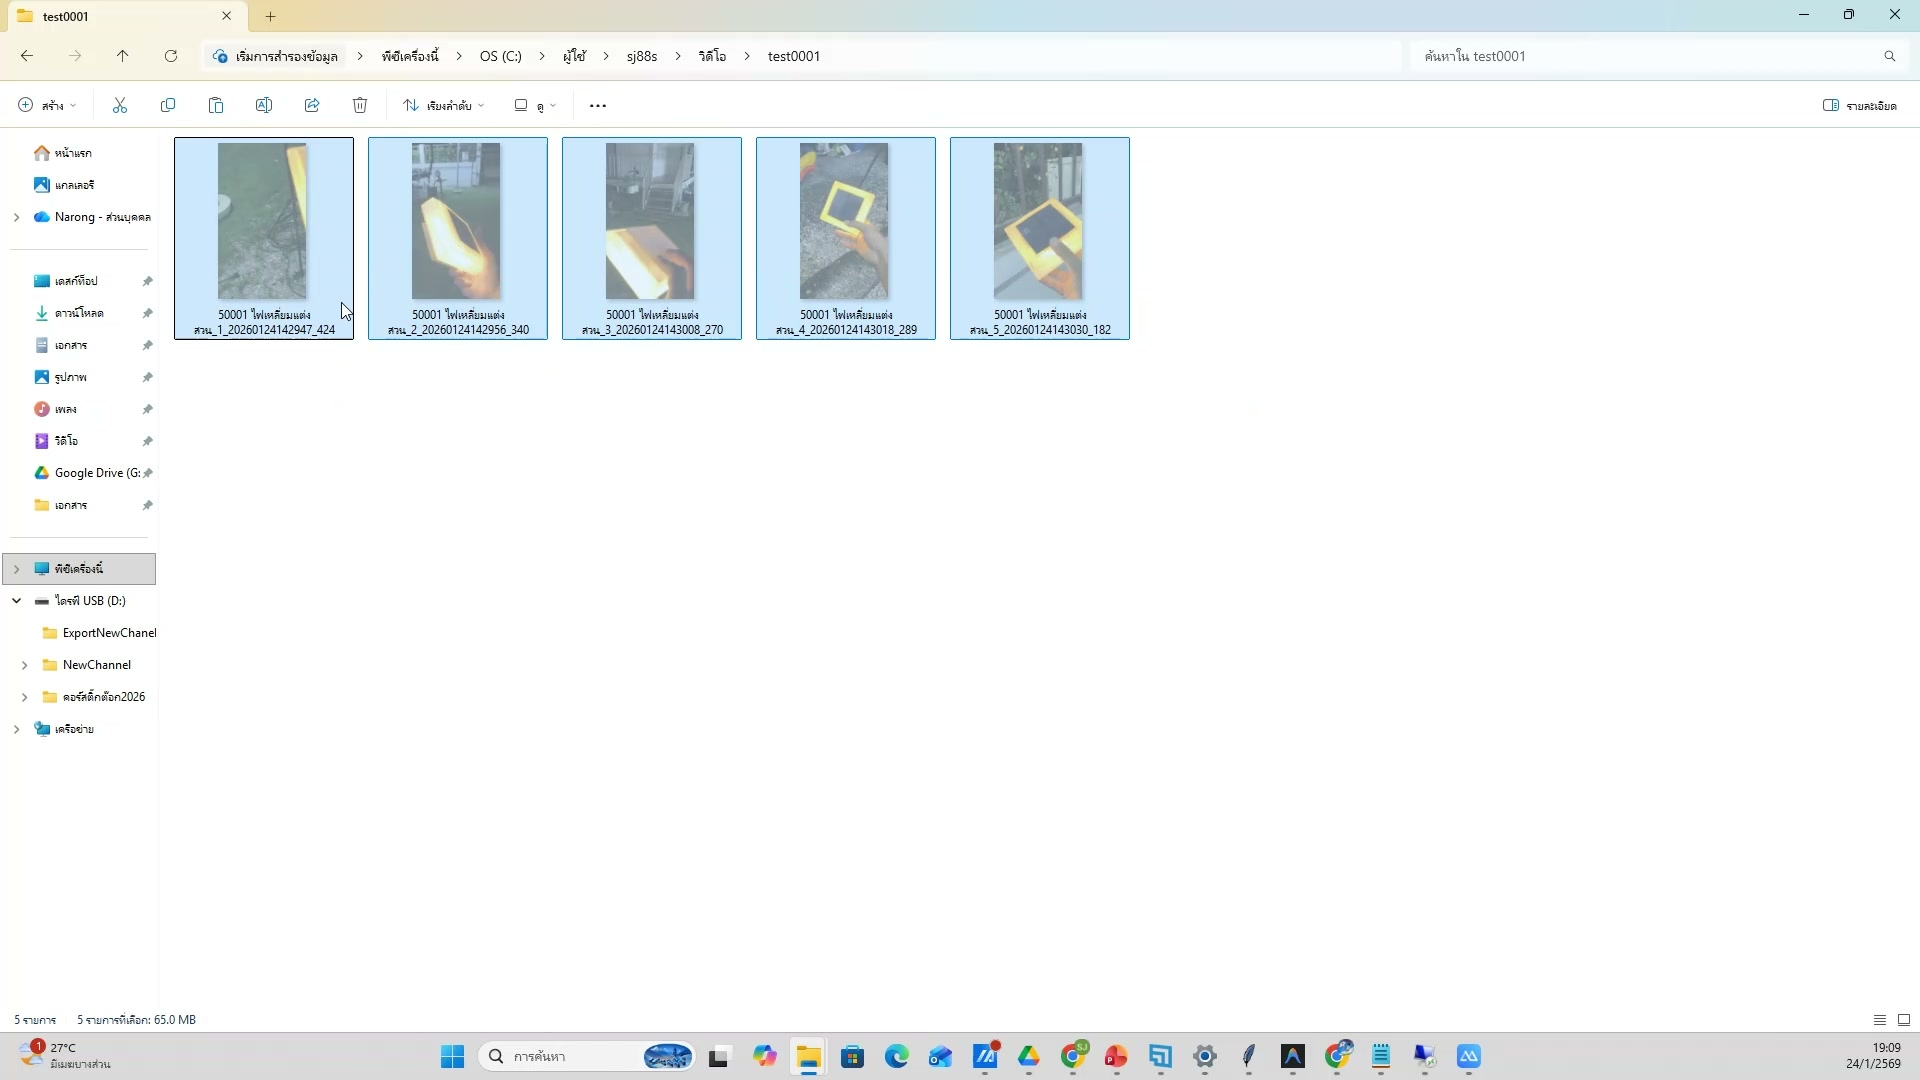Viewport: 1920px width, 1080px height.
Task: Cut selected videos with the scissors icon
Action: (119, 105)
